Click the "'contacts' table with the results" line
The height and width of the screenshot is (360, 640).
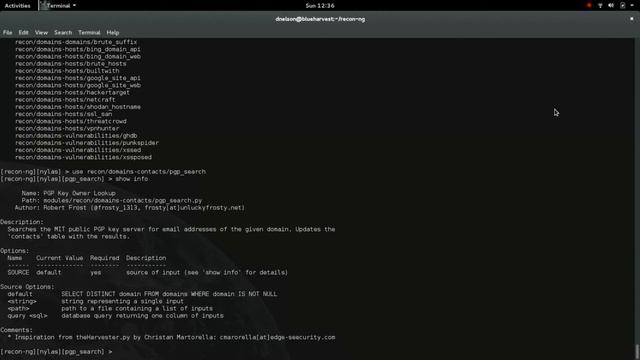(69, 237)
